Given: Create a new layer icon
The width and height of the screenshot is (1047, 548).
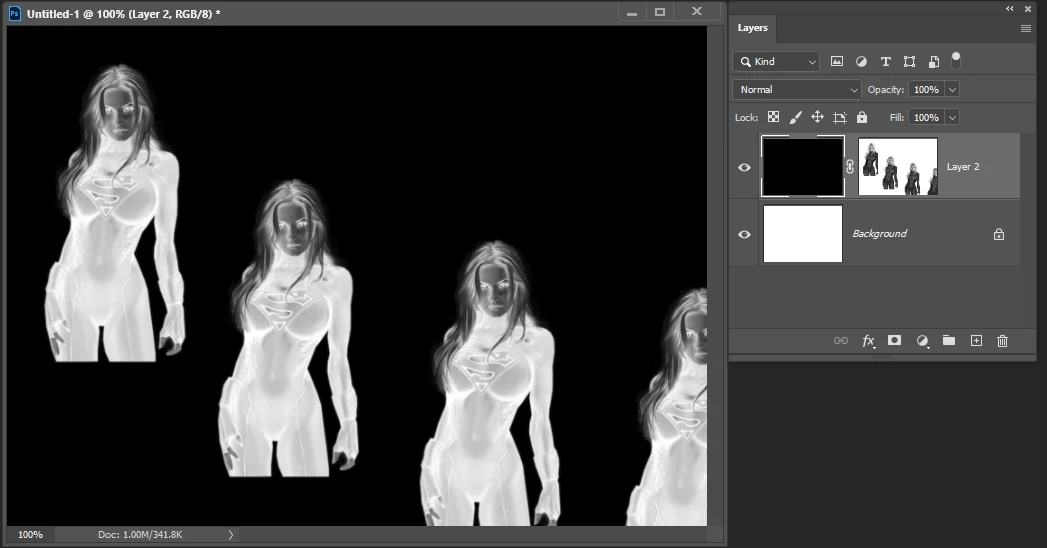Looking at the screenshot, I should click(976, 340).
